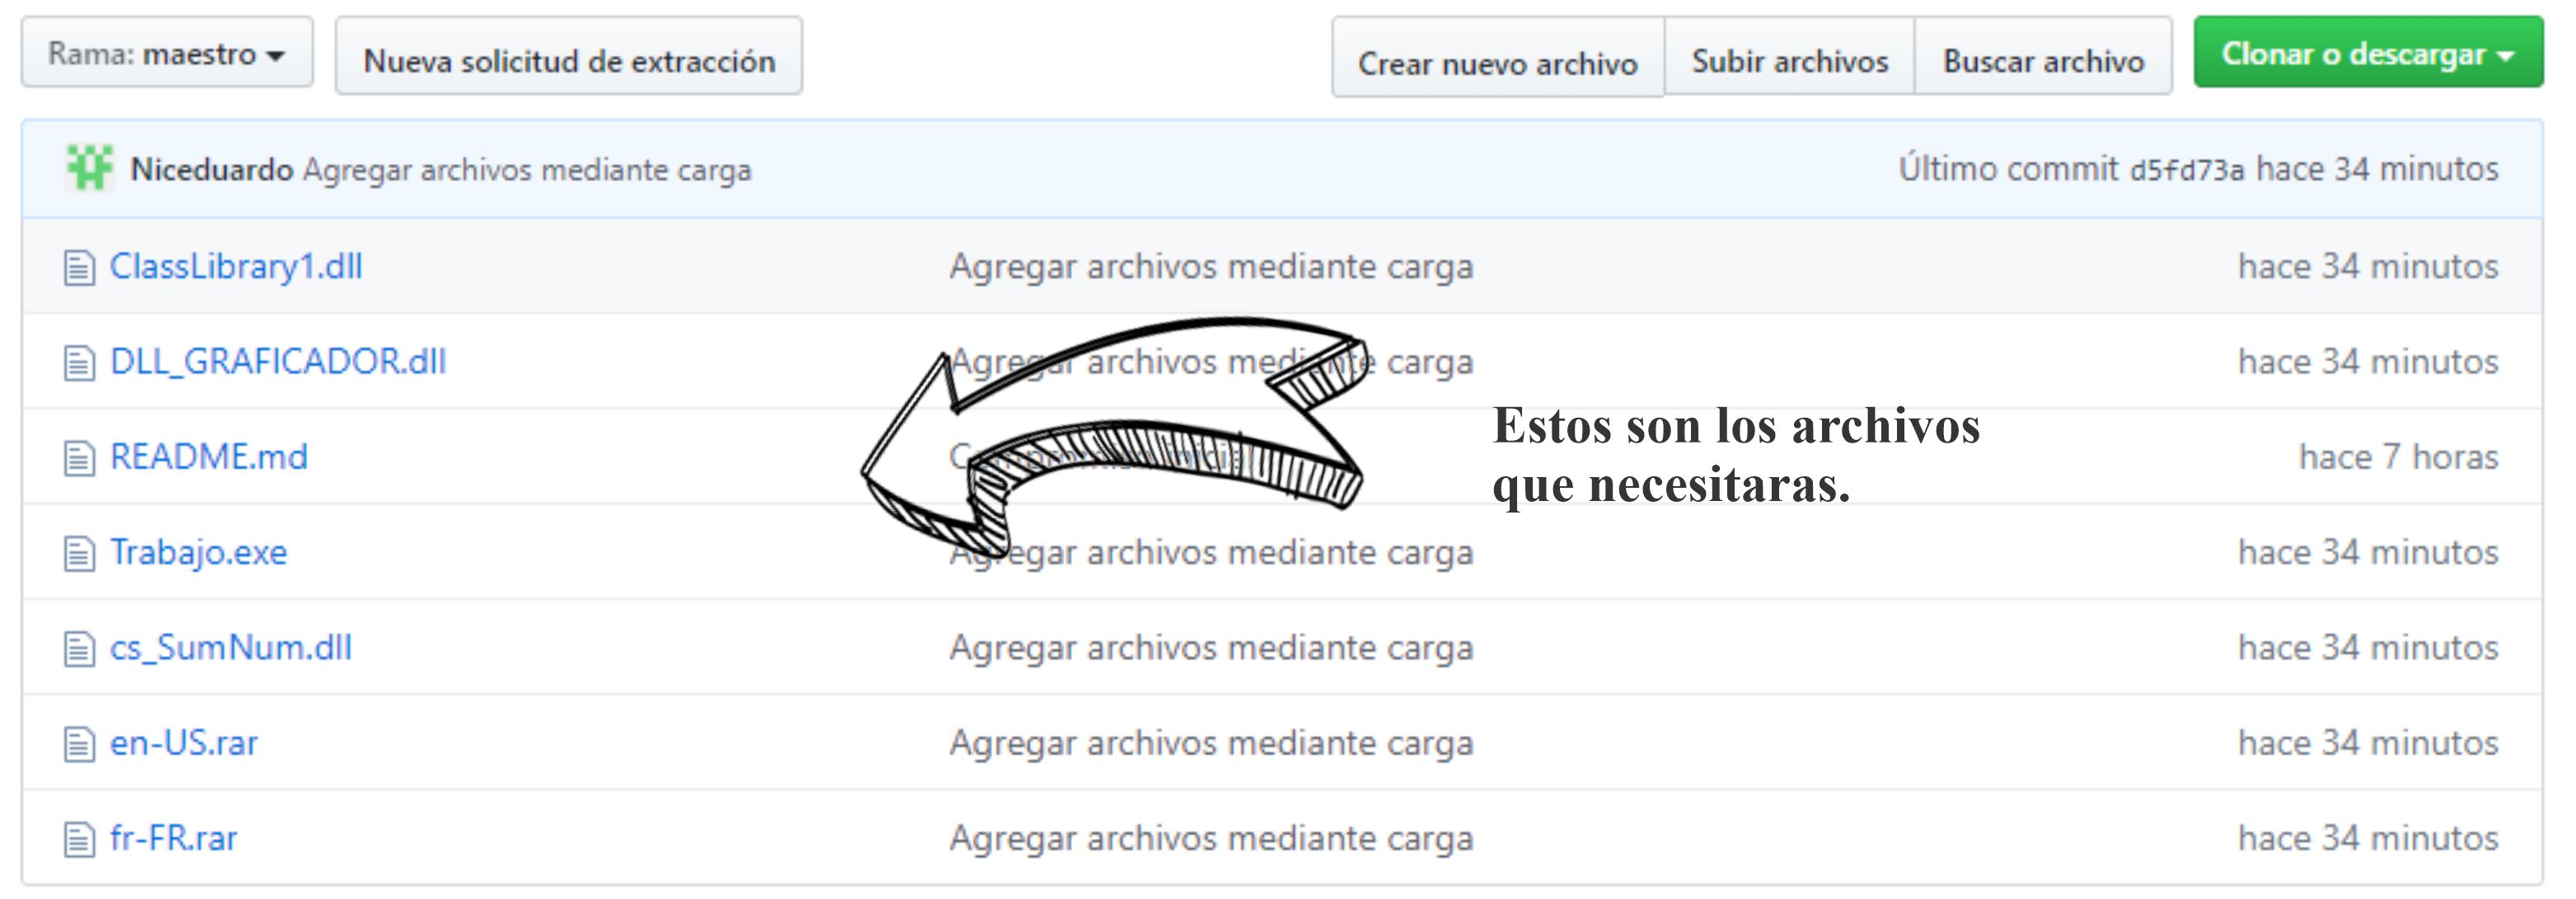
Task: Click the file icon beside ClassLibrary1.dll
Action: (78, 266)
